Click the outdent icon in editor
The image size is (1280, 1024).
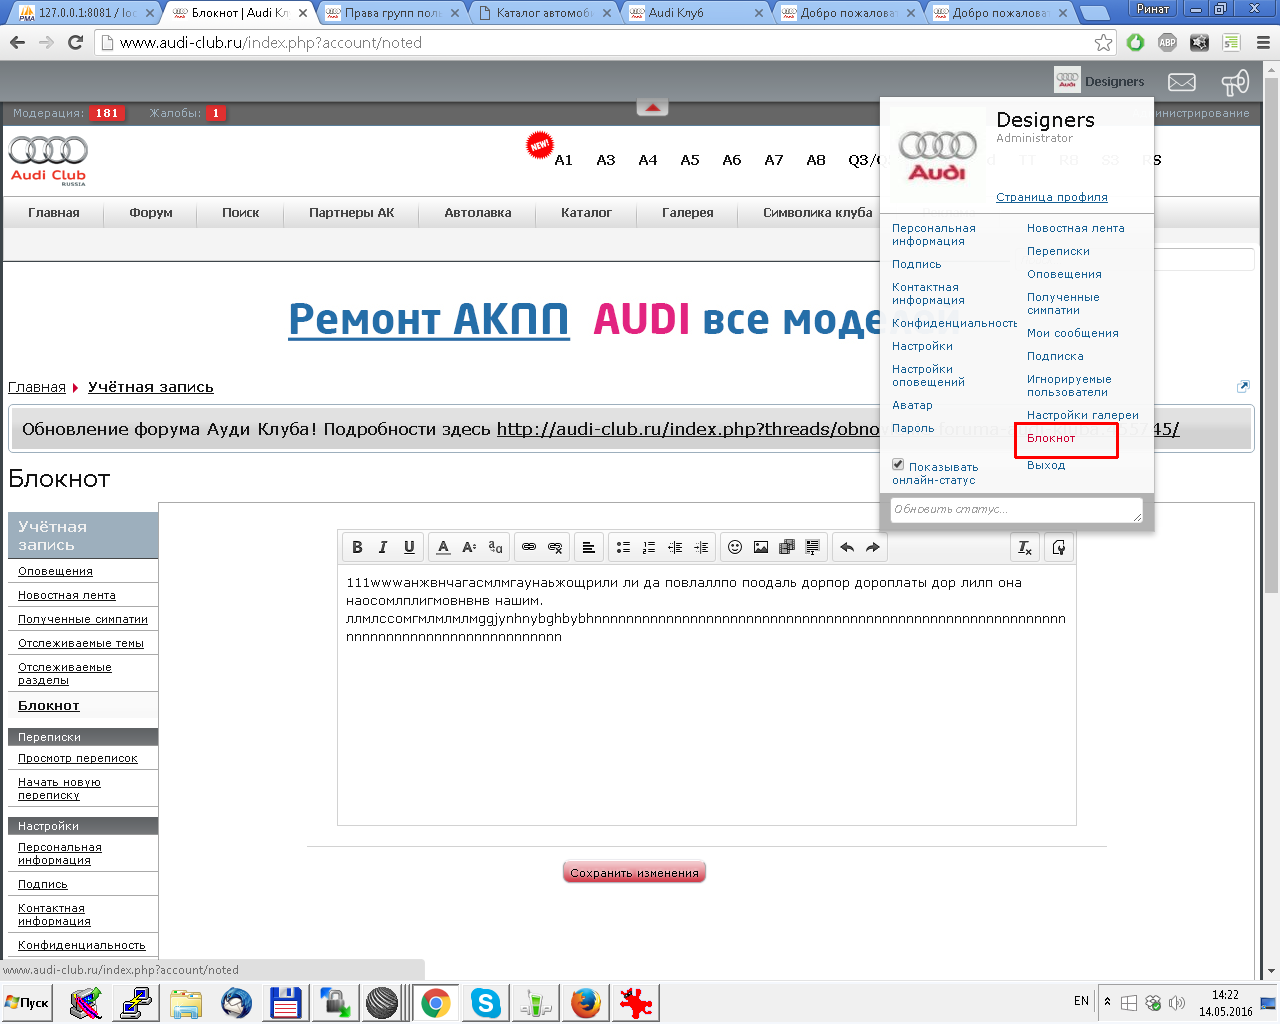pyautogui.click(x=675, y=547)
